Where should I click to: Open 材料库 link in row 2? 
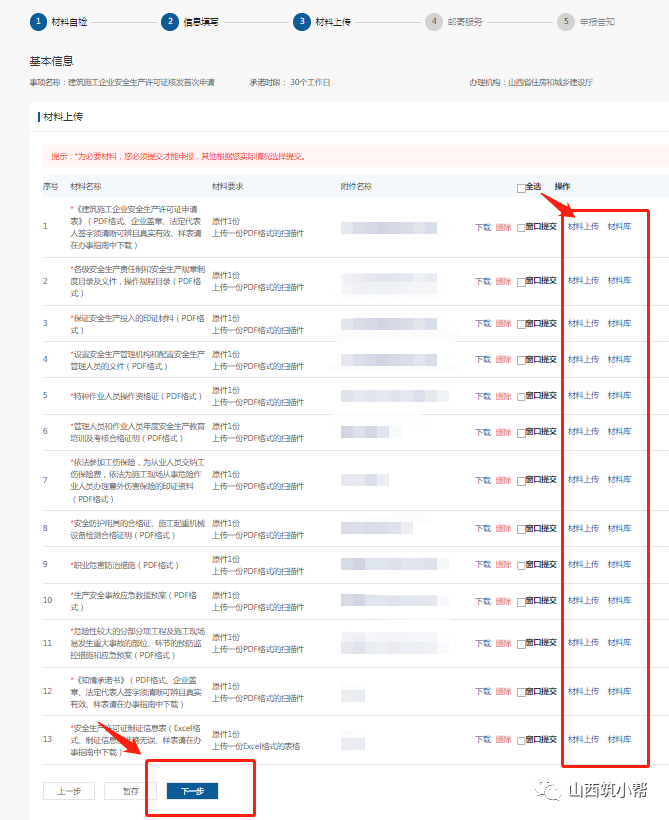click(619, 281)
